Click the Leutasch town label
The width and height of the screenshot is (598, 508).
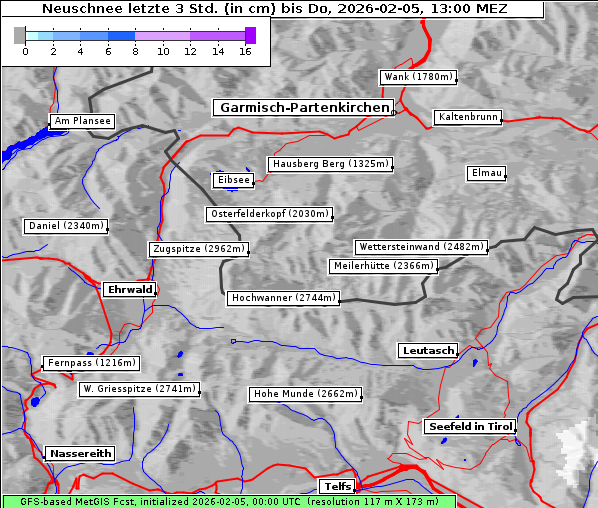(x=428, y=351)
